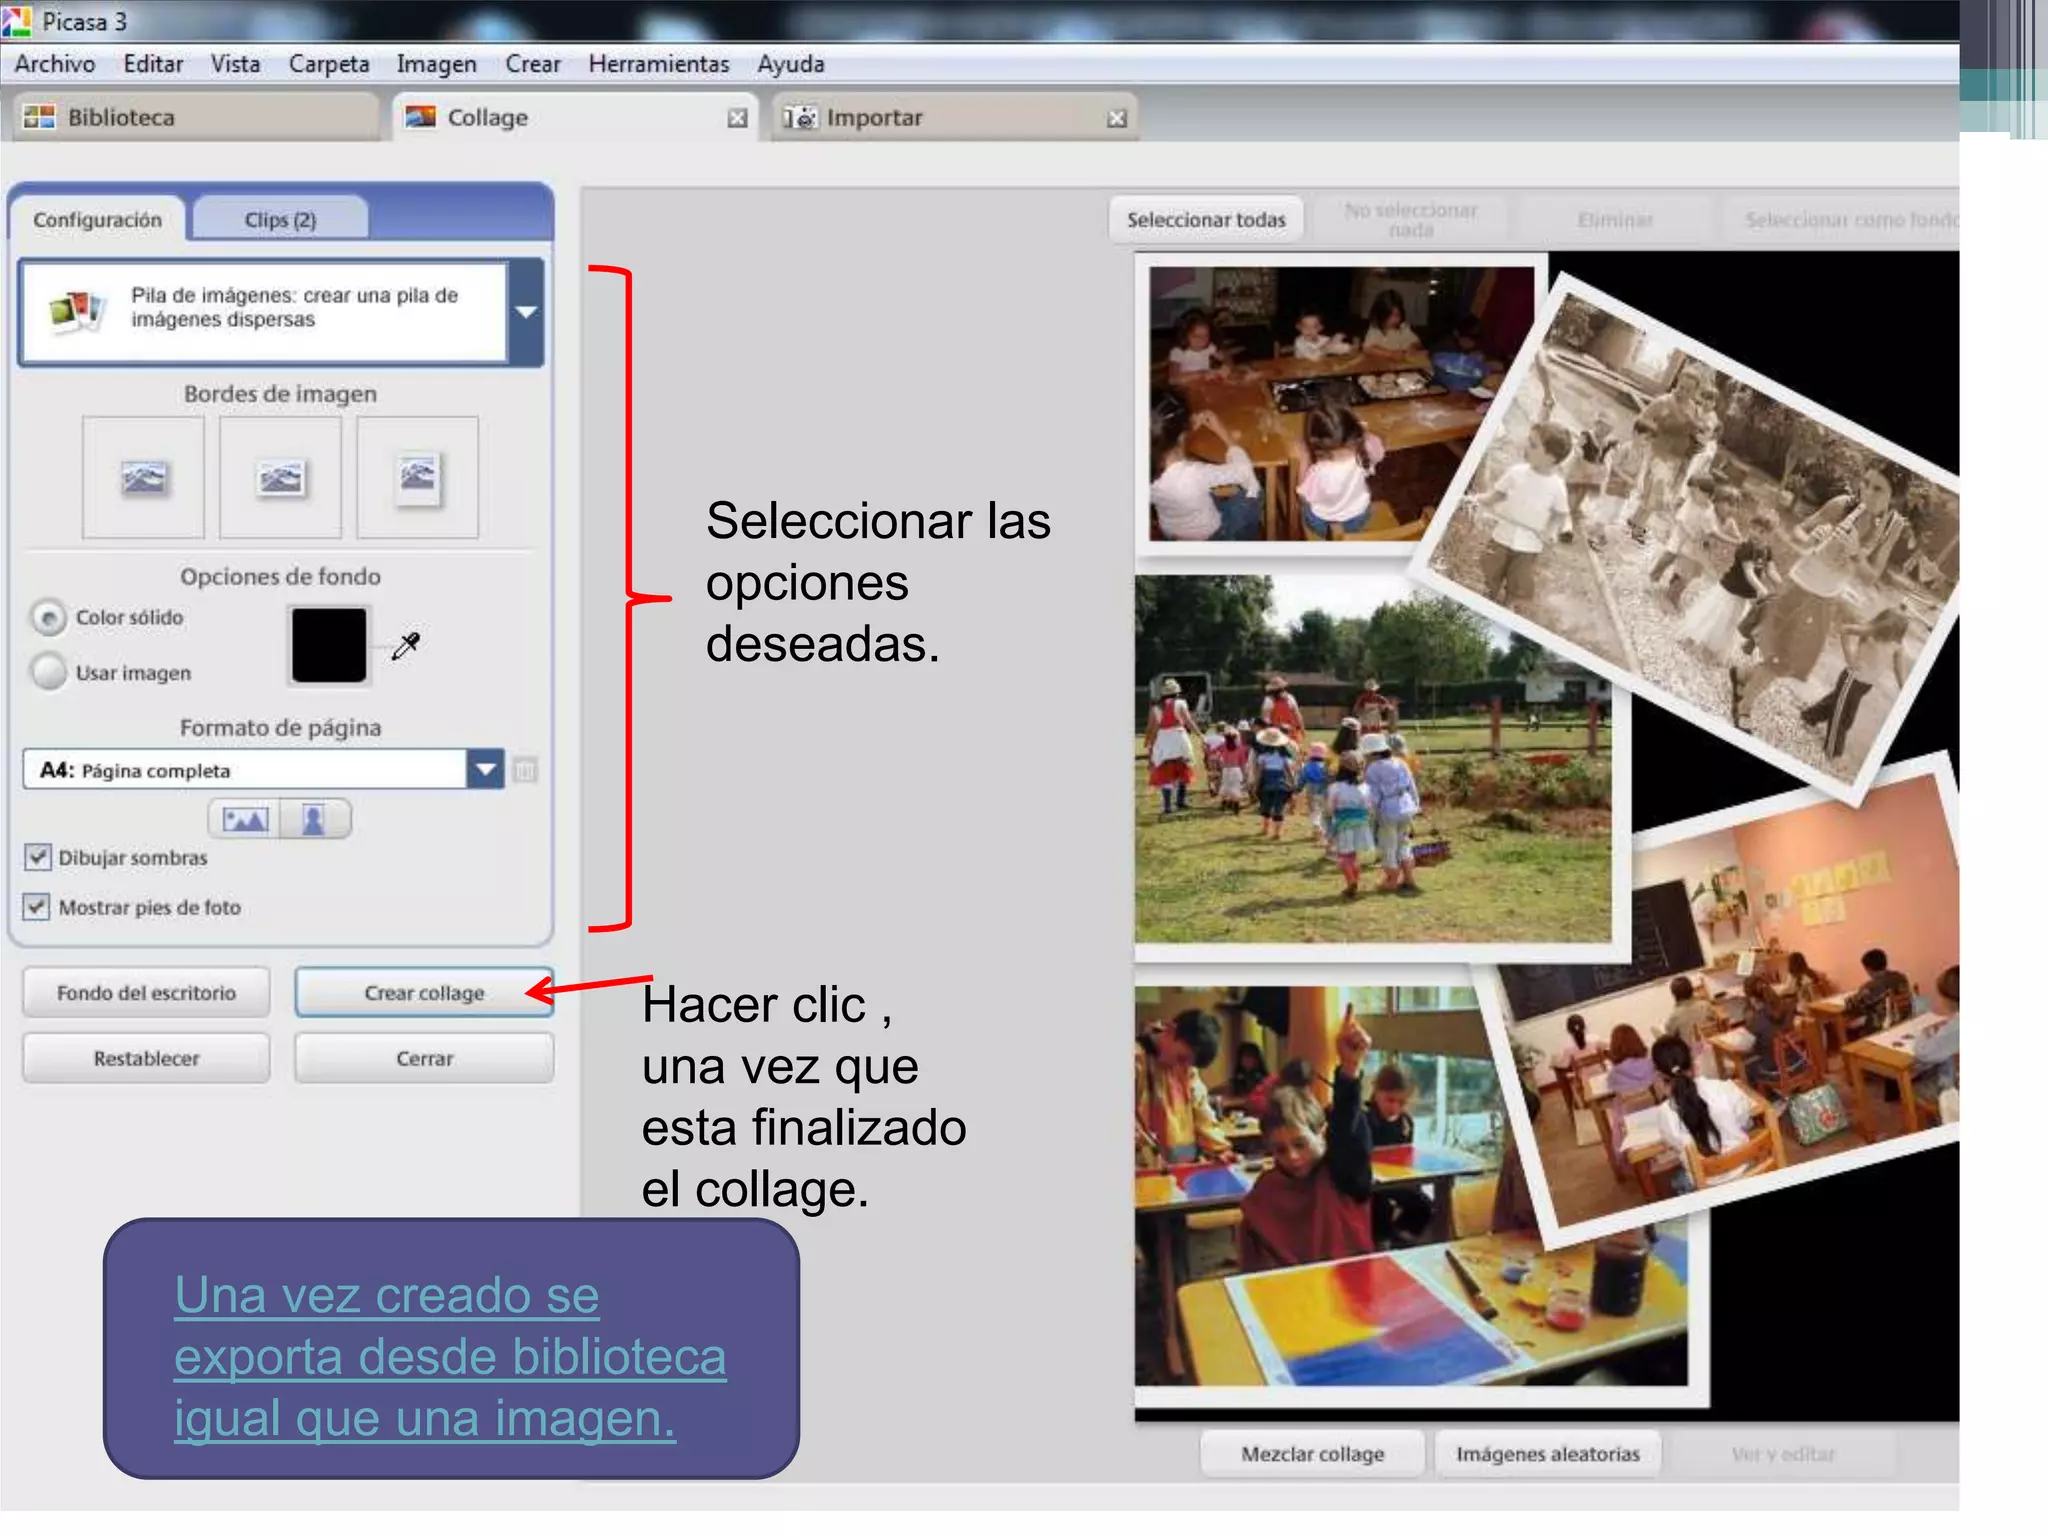This screenshot has height=1536, width=2048.
Task: Click the Fondo del escritorio button
Action: pos(146,993)
